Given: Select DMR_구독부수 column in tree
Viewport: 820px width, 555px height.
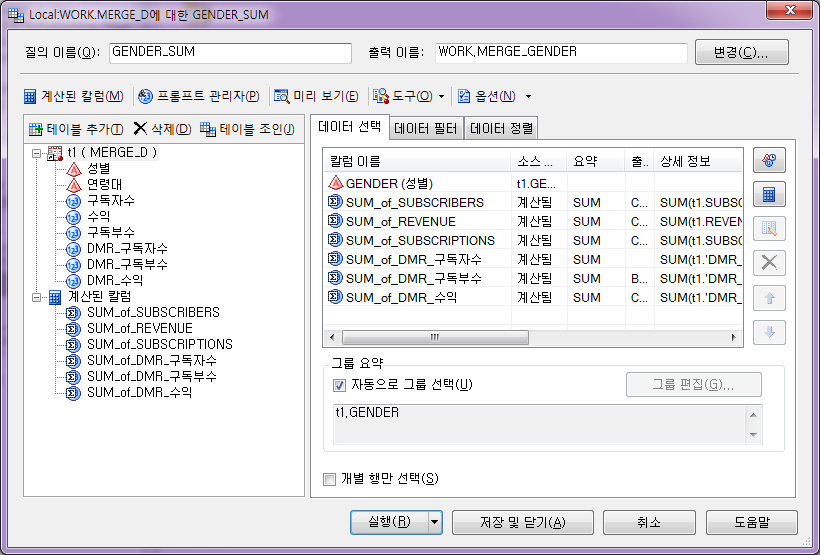Looking at the screenshot, I should (127, 264).
